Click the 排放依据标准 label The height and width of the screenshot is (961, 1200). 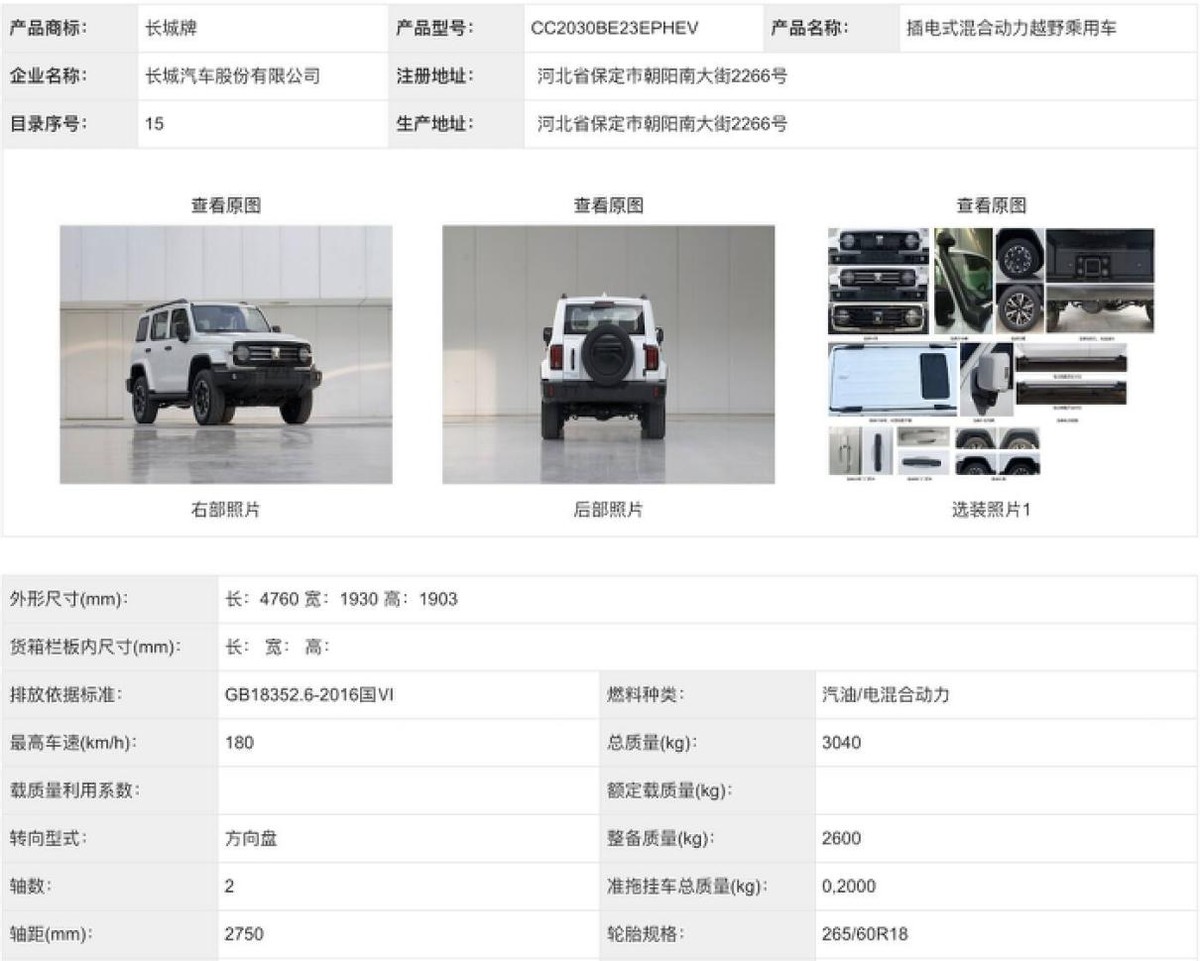click(65, 695)
